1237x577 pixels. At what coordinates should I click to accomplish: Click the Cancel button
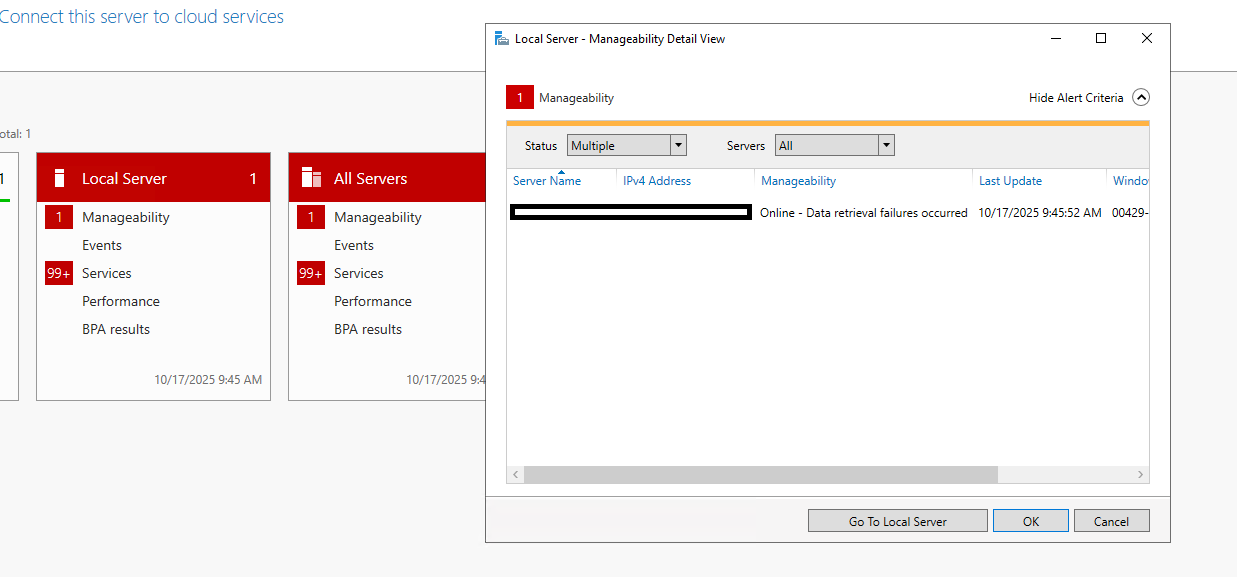tap(1111, 521)
